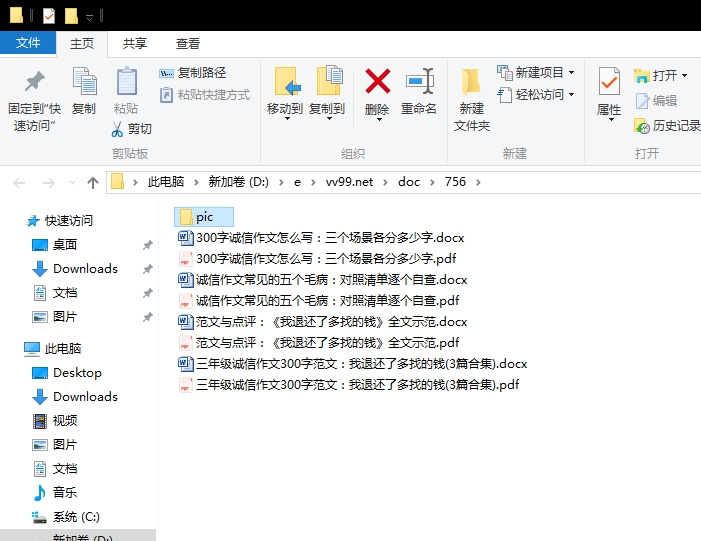This screenshot has height=541, width=701.
Task: Open 视频 in the sidebar
Action: (x=55, y=421)
